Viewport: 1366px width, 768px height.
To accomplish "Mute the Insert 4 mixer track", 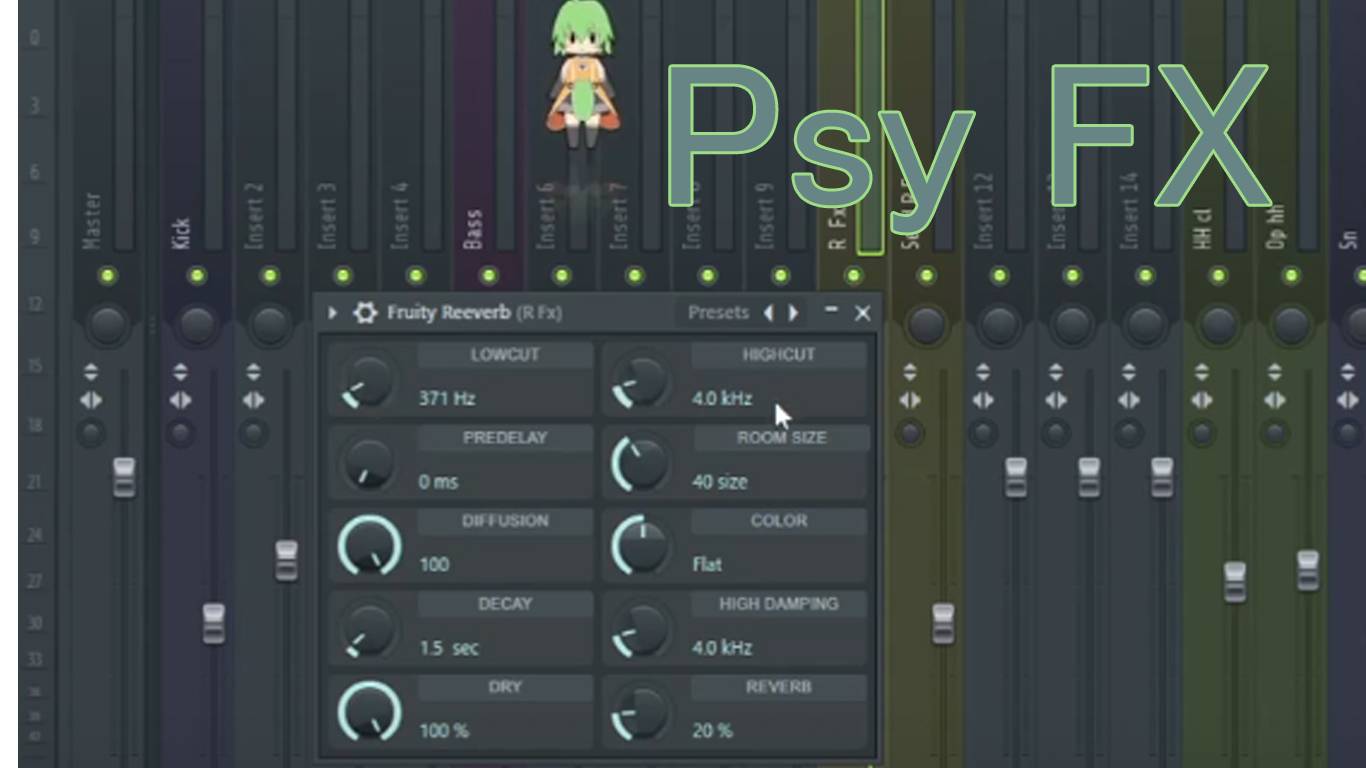I will point(416,276).
